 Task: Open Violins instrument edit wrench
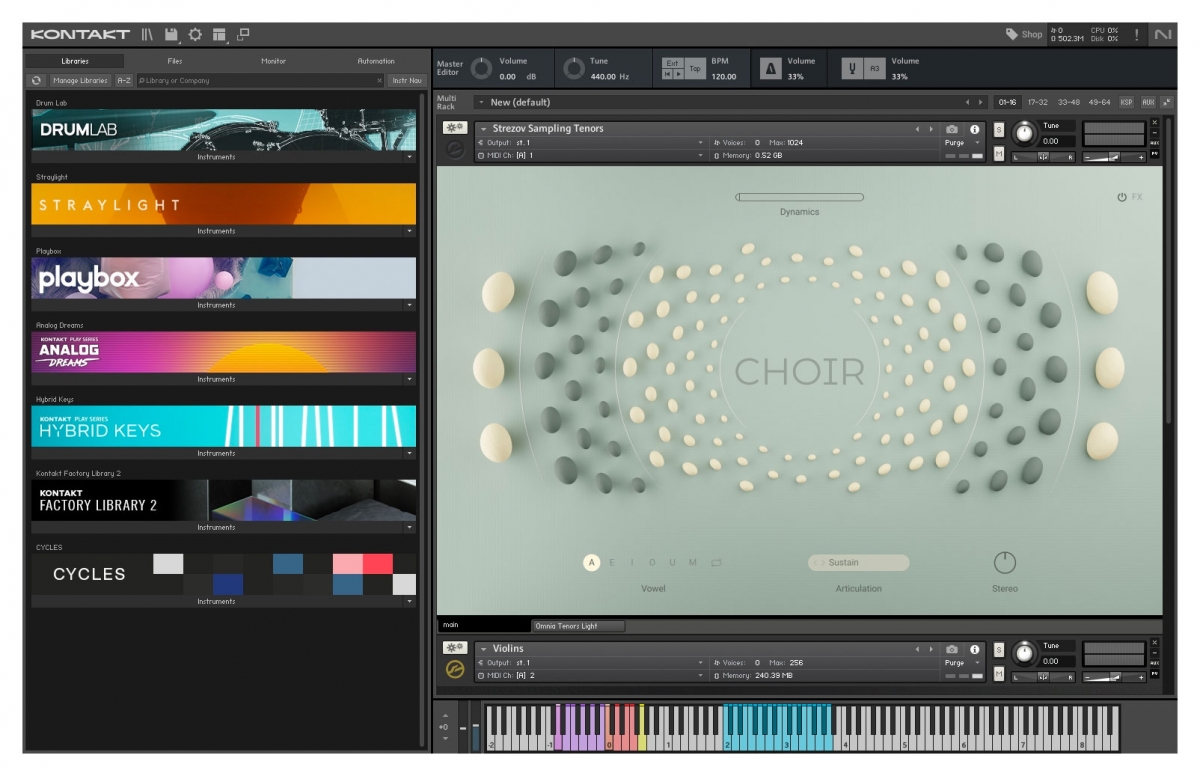(455, 648)
